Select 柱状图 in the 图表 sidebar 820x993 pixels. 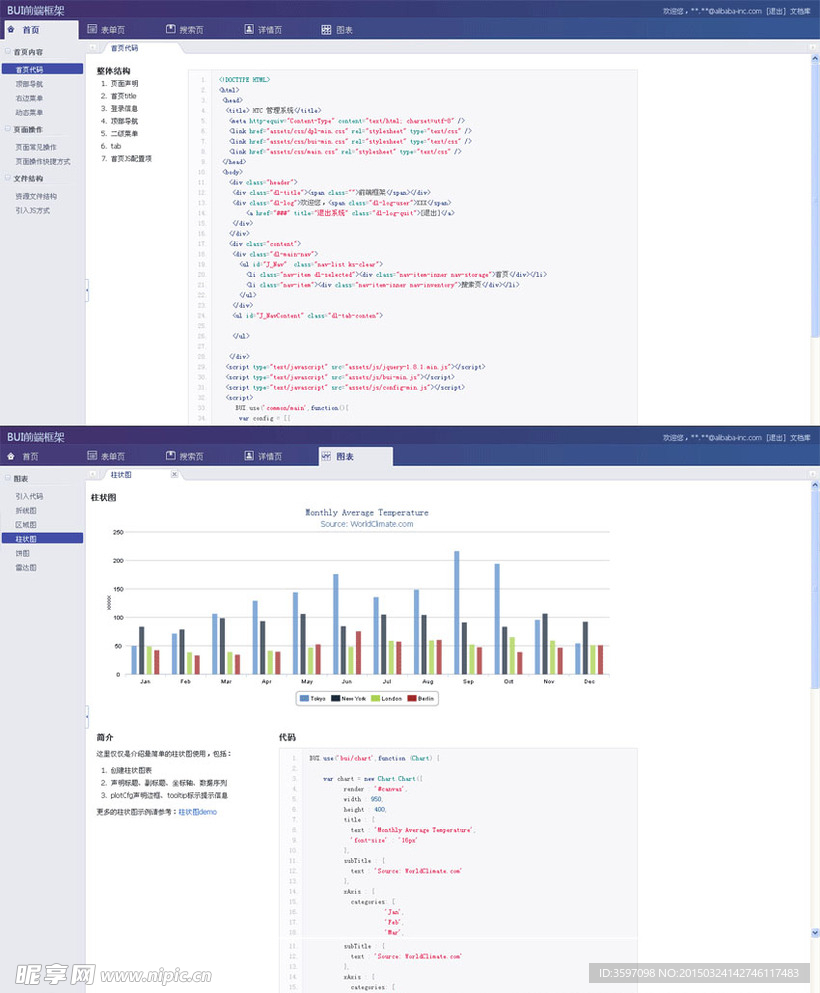point(42,538)
